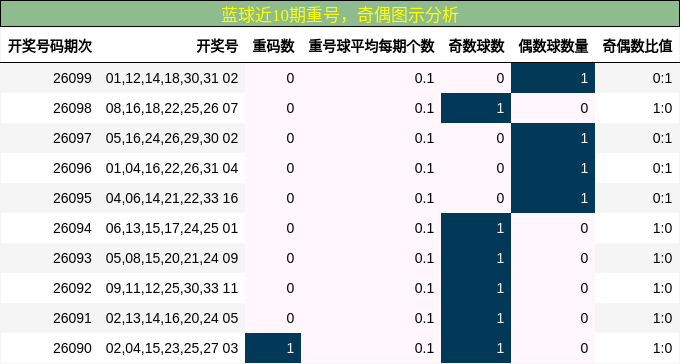The height and width of the screenshot is (364, 680).
Task: Click highlighted 奇数球数 cell in row 26093
Action: tap(476, 258)
